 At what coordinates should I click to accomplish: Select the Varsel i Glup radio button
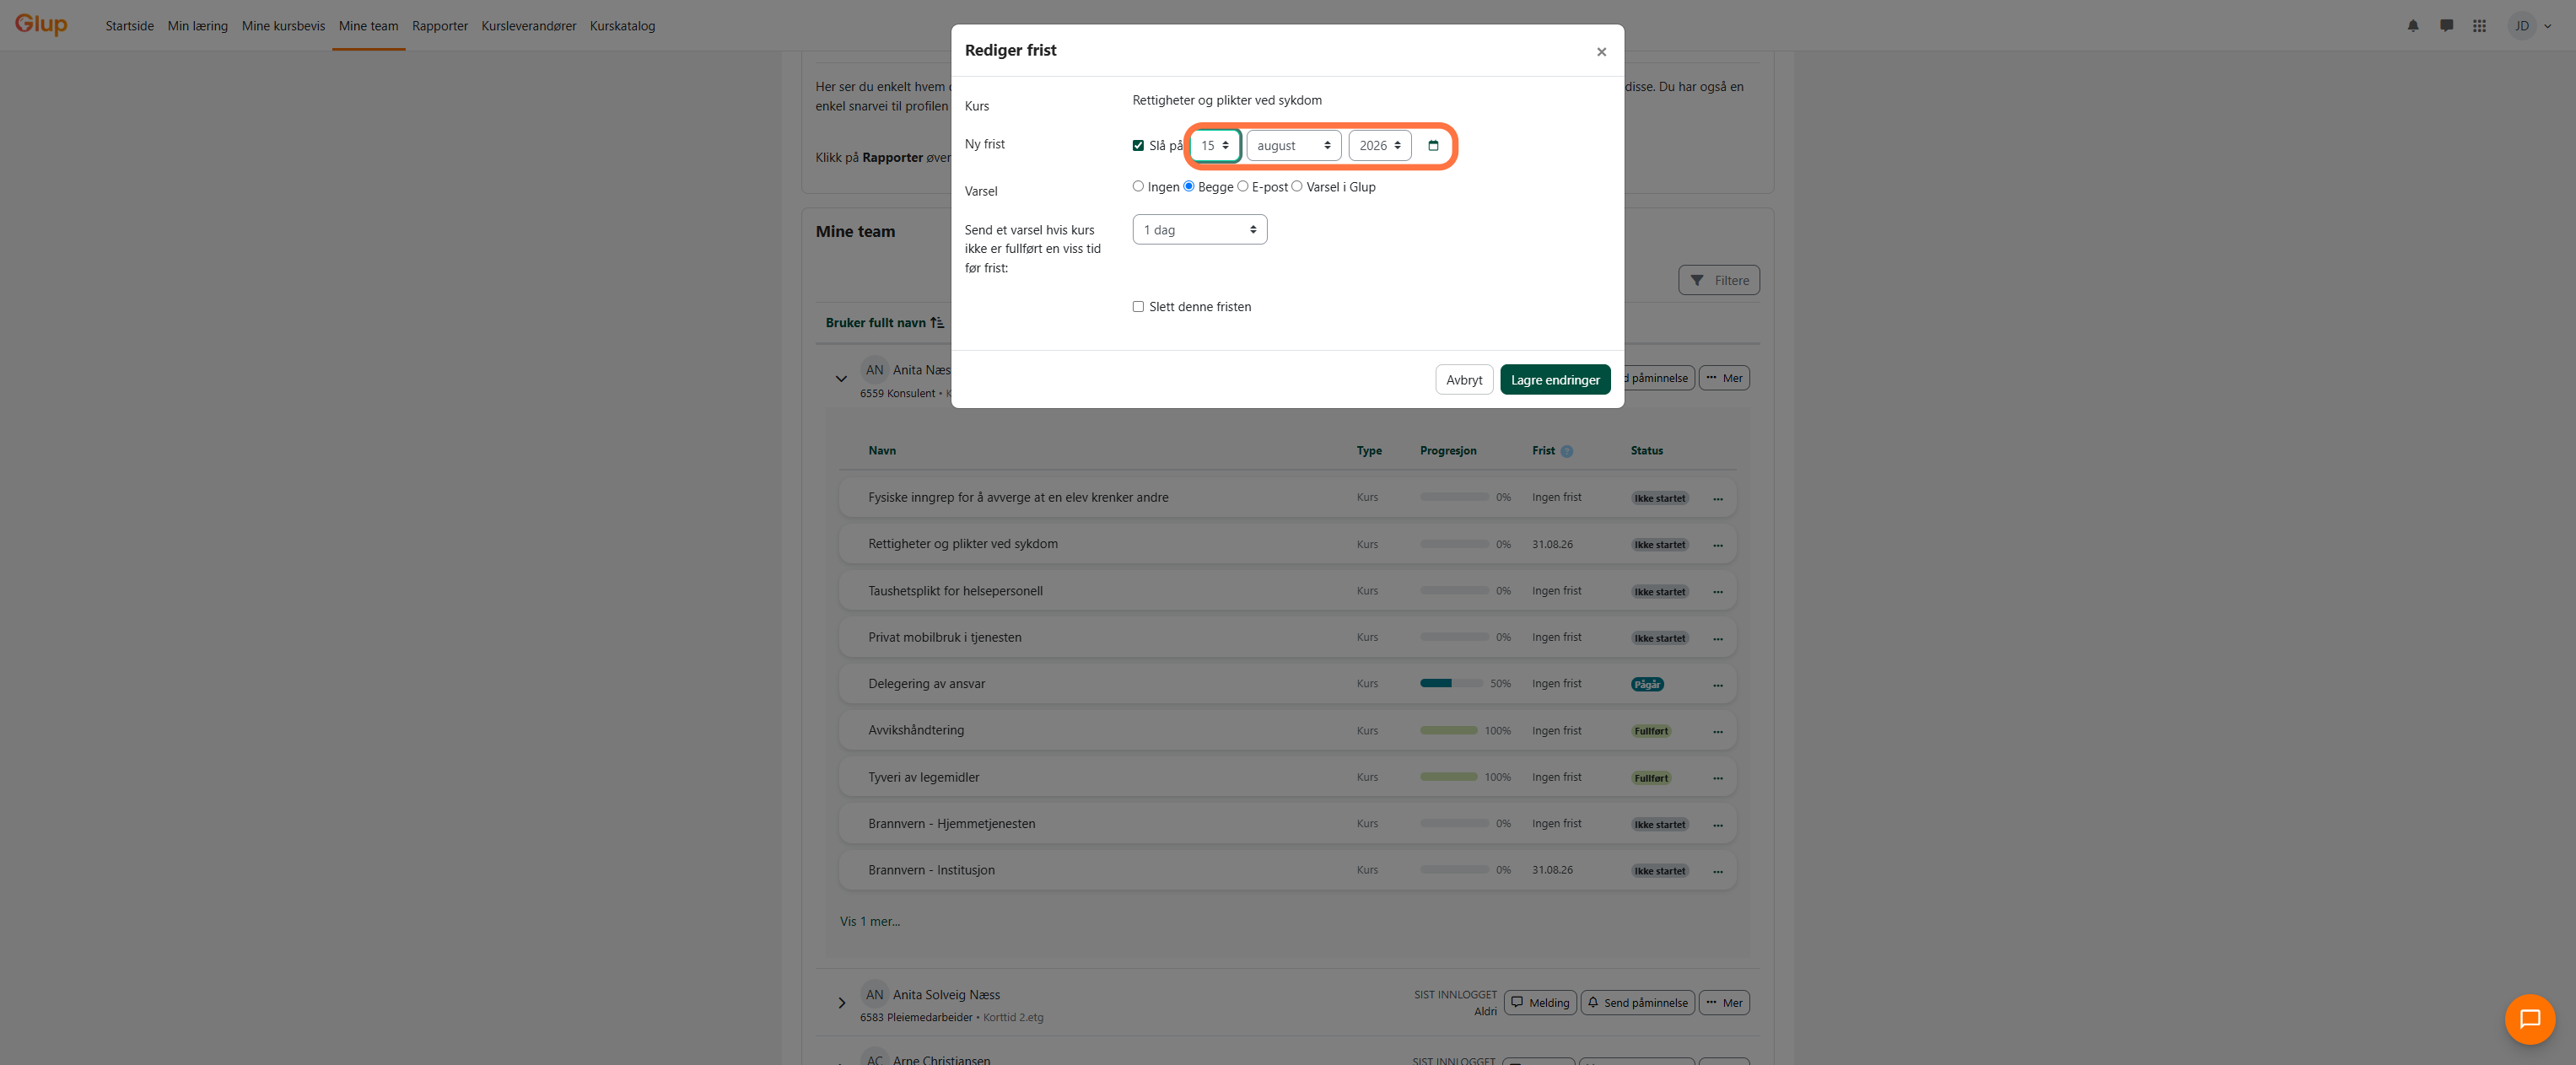point(1296,186)
